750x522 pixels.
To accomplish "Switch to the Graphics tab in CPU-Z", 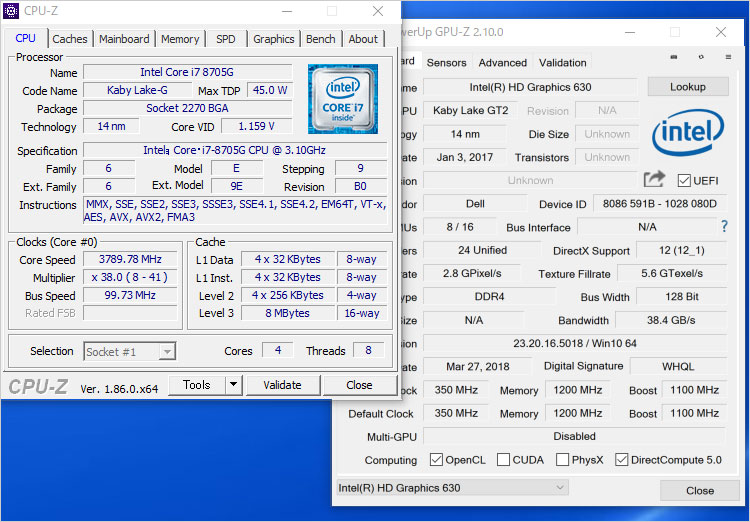I will coord(274,39).
